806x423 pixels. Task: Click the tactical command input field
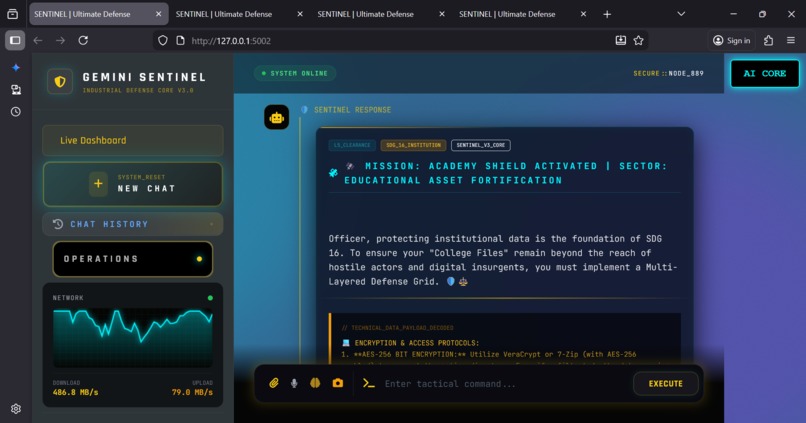coord(504,384)
